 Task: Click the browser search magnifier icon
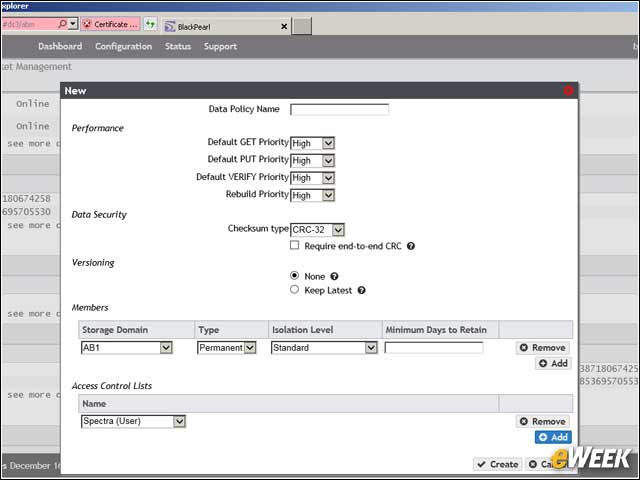tap(62, 24)
